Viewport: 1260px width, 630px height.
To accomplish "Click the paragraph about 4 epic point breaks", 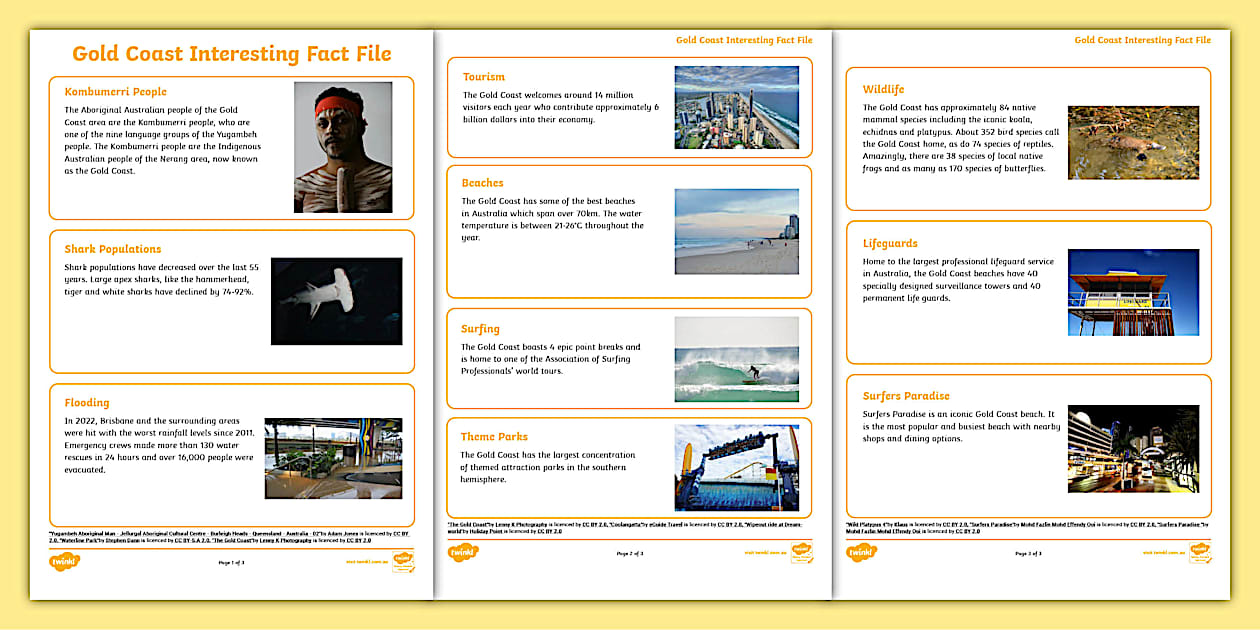I will pos(551,359).
